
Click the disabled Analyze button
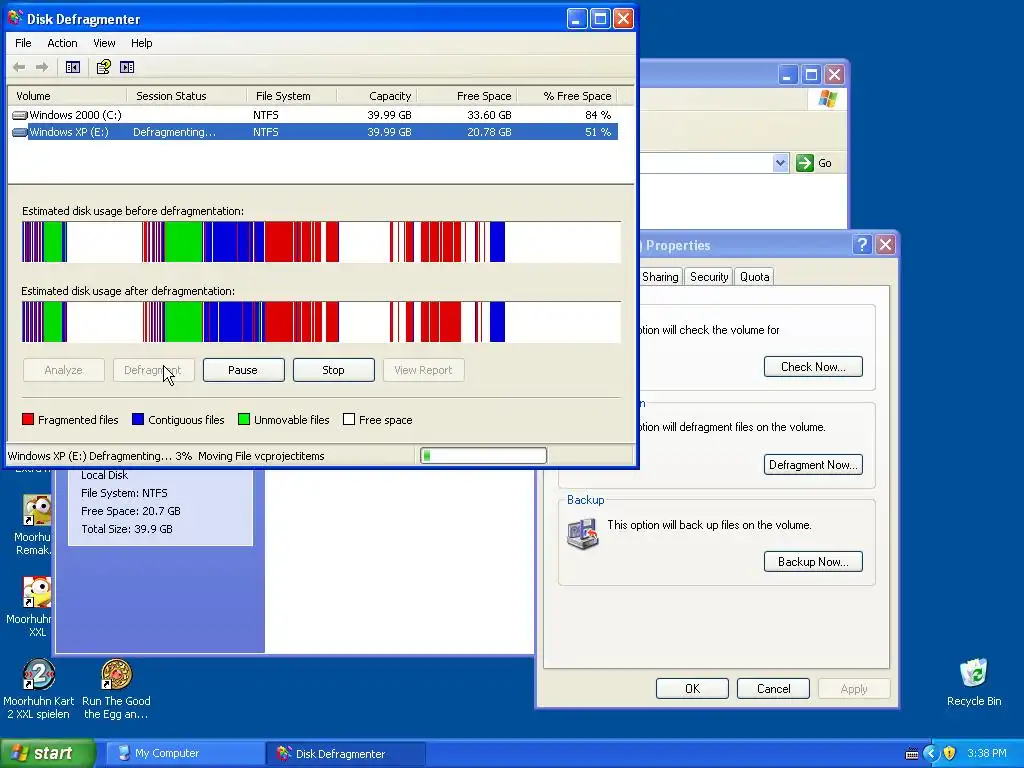click(x=63, y=370)
